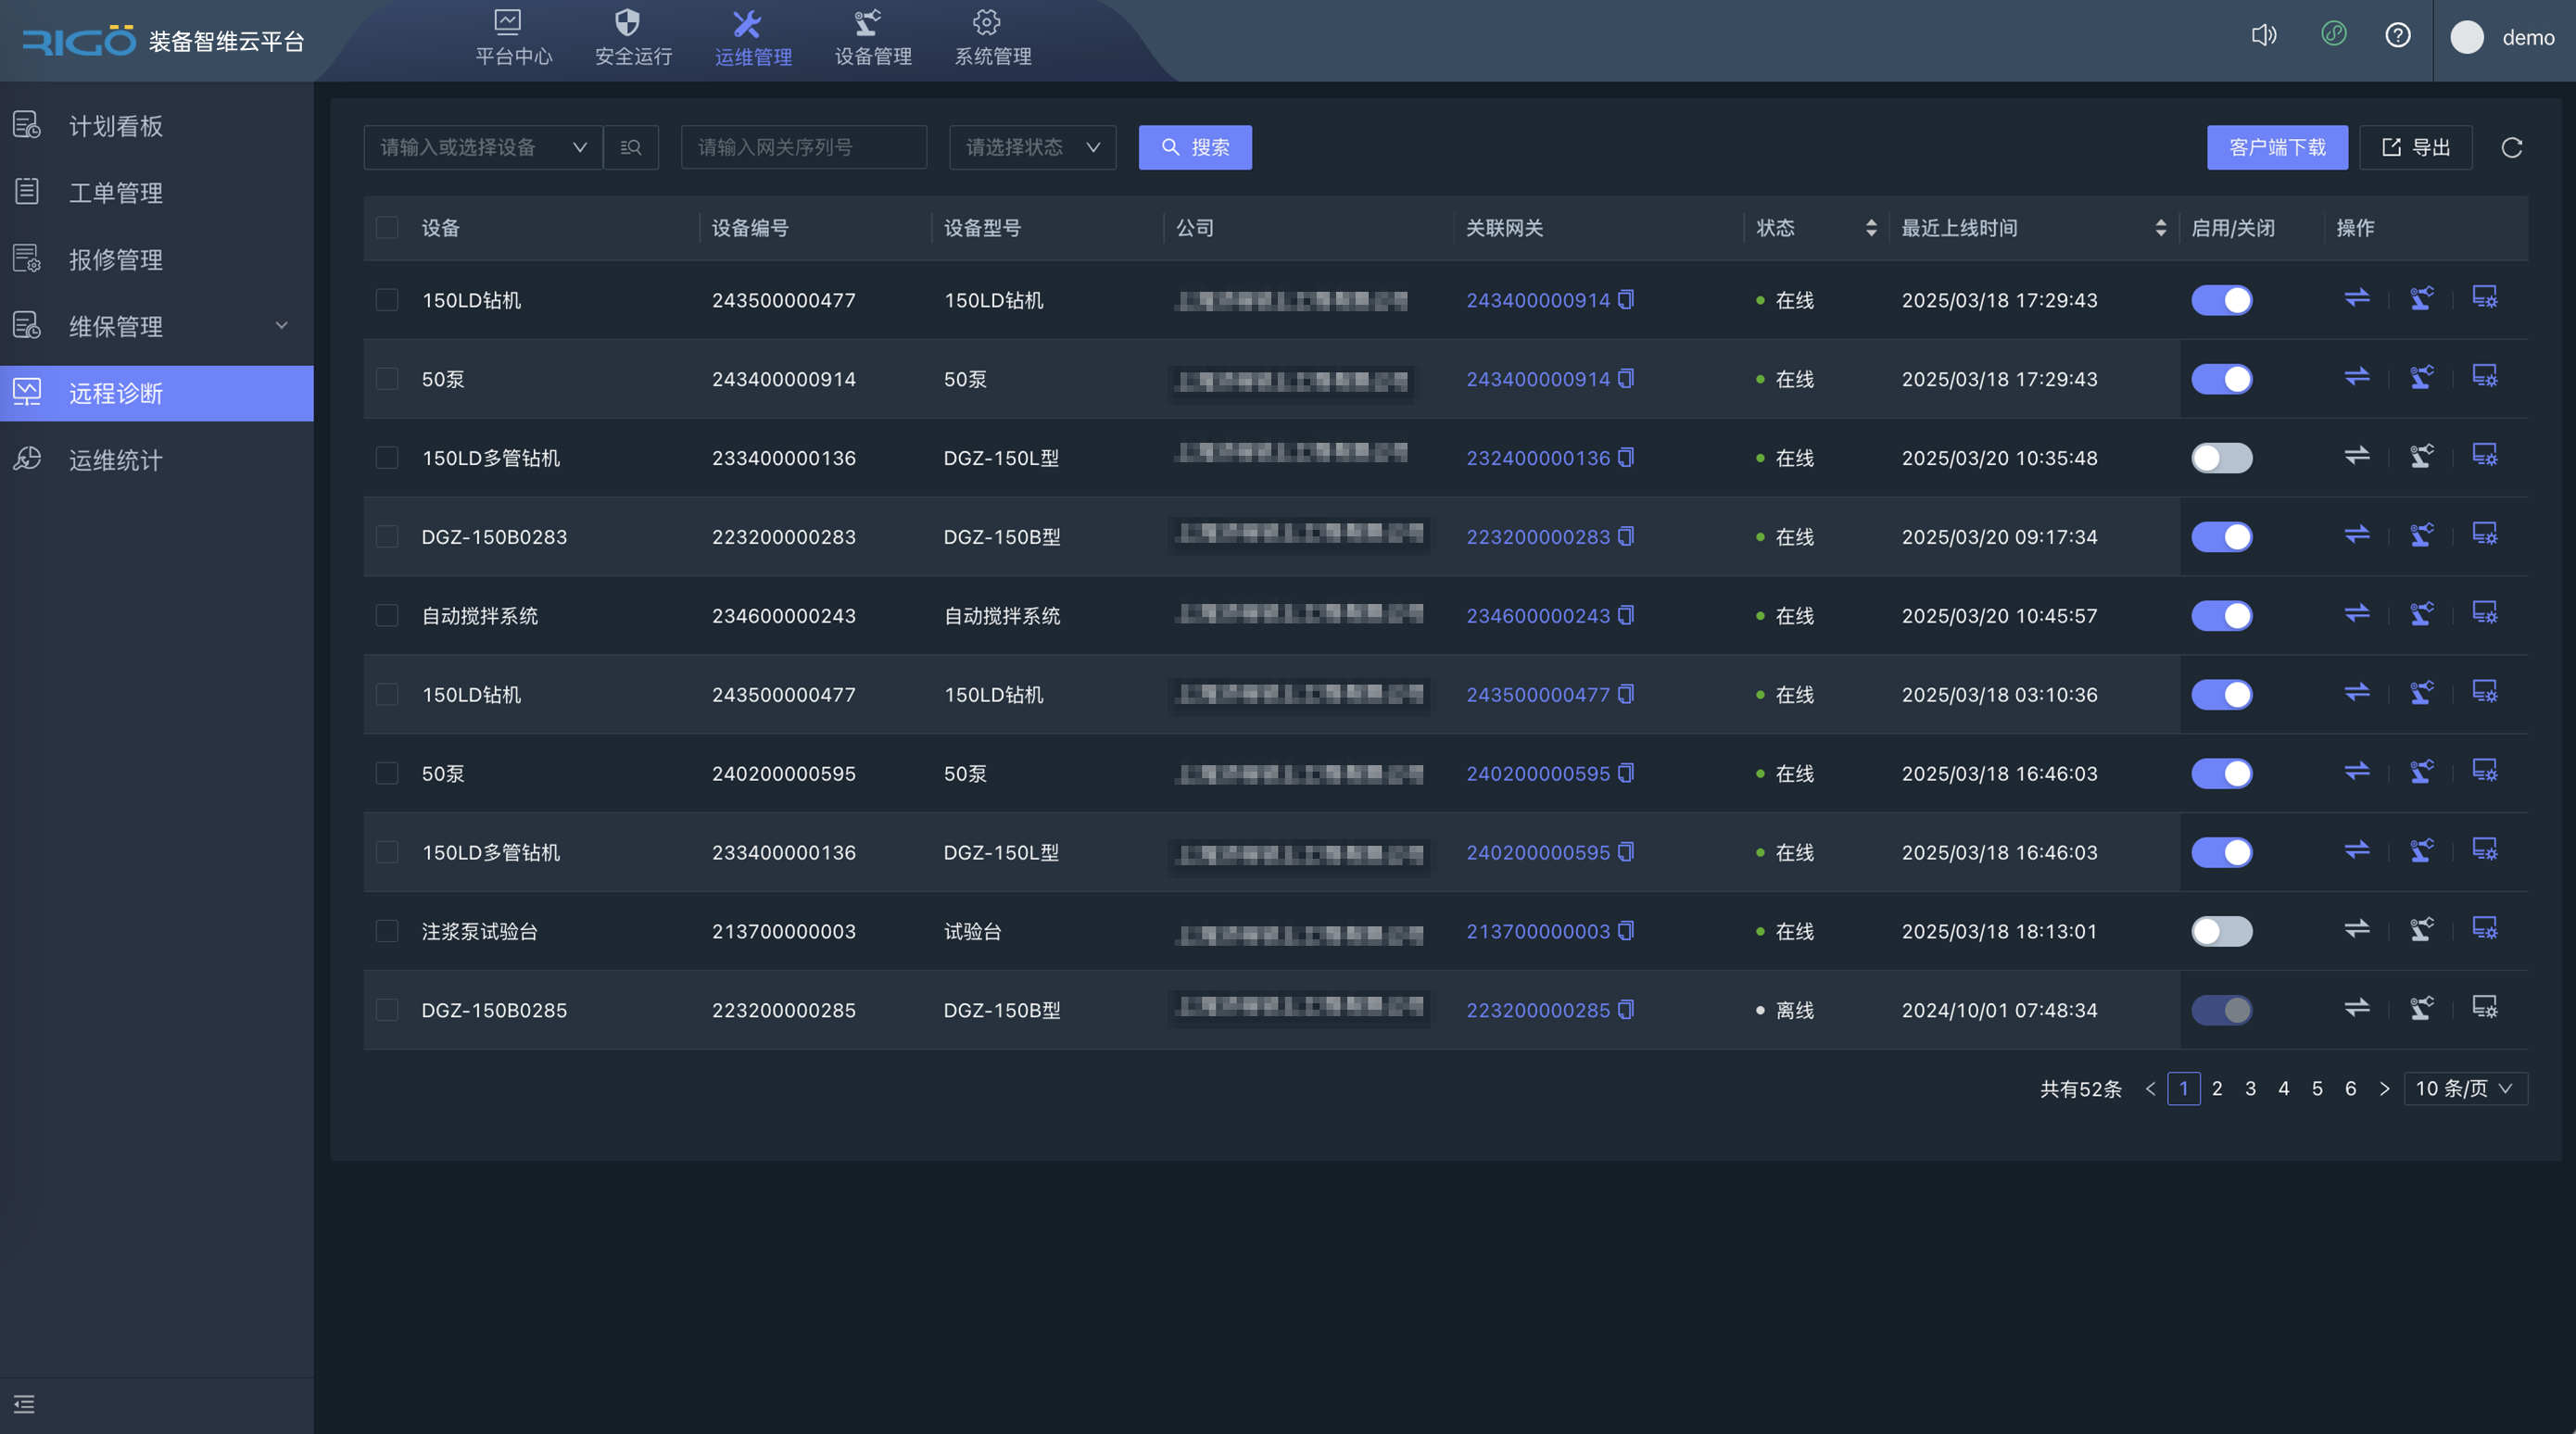Click advanced device search icon beside device dropdown
2576x1434 pixels.
click(x=631, y=148)
